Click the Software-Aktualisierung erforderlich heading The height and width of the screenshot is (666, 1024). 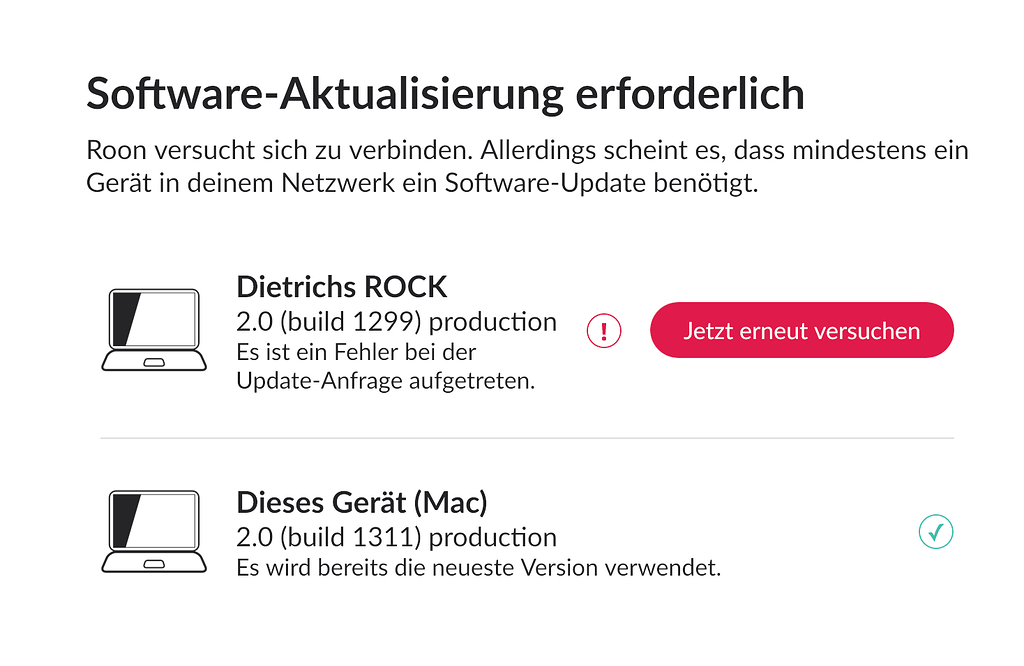pos(445,93)
